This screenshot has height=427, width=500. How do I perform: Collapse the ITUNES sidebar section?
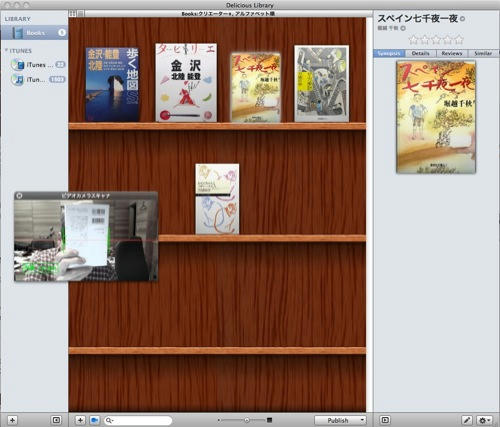pyautogui.click(x=6, y=50)
